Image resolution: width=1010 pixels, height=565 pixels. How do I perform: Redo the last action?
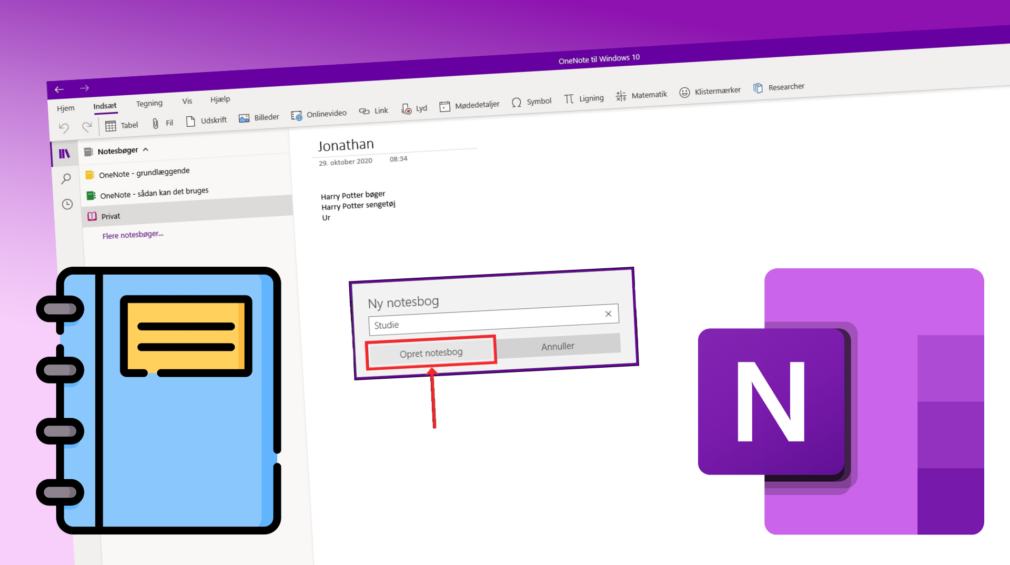[86, 126]
